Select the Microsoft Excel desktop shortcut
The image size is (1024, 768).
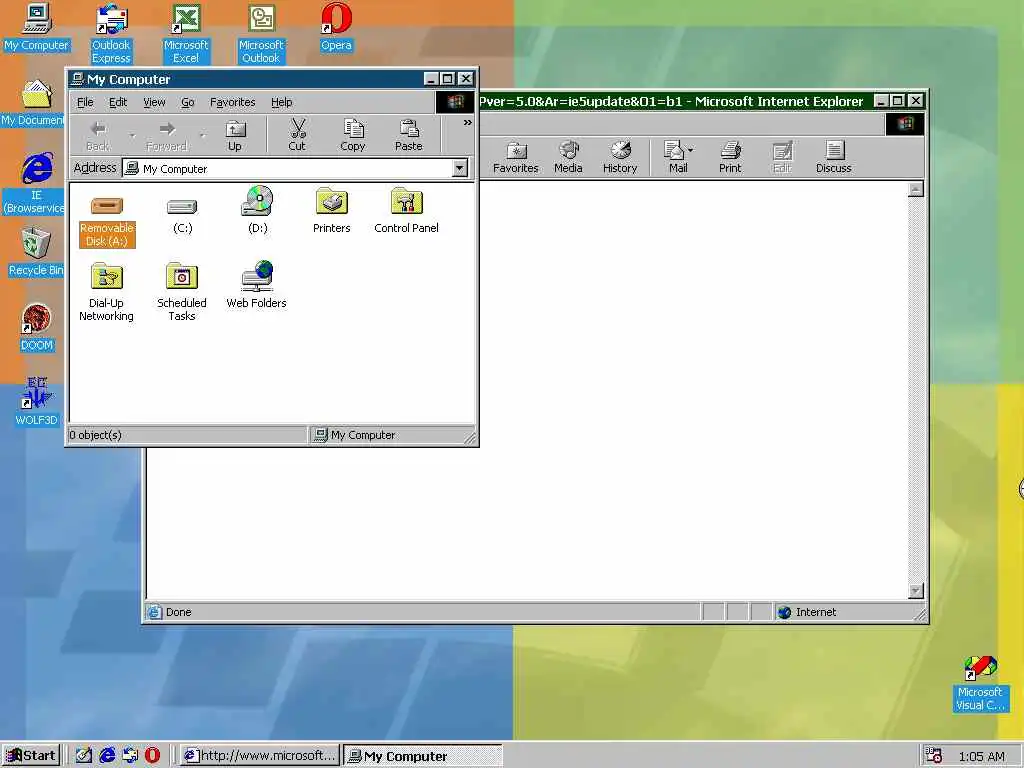coord(186,34)
